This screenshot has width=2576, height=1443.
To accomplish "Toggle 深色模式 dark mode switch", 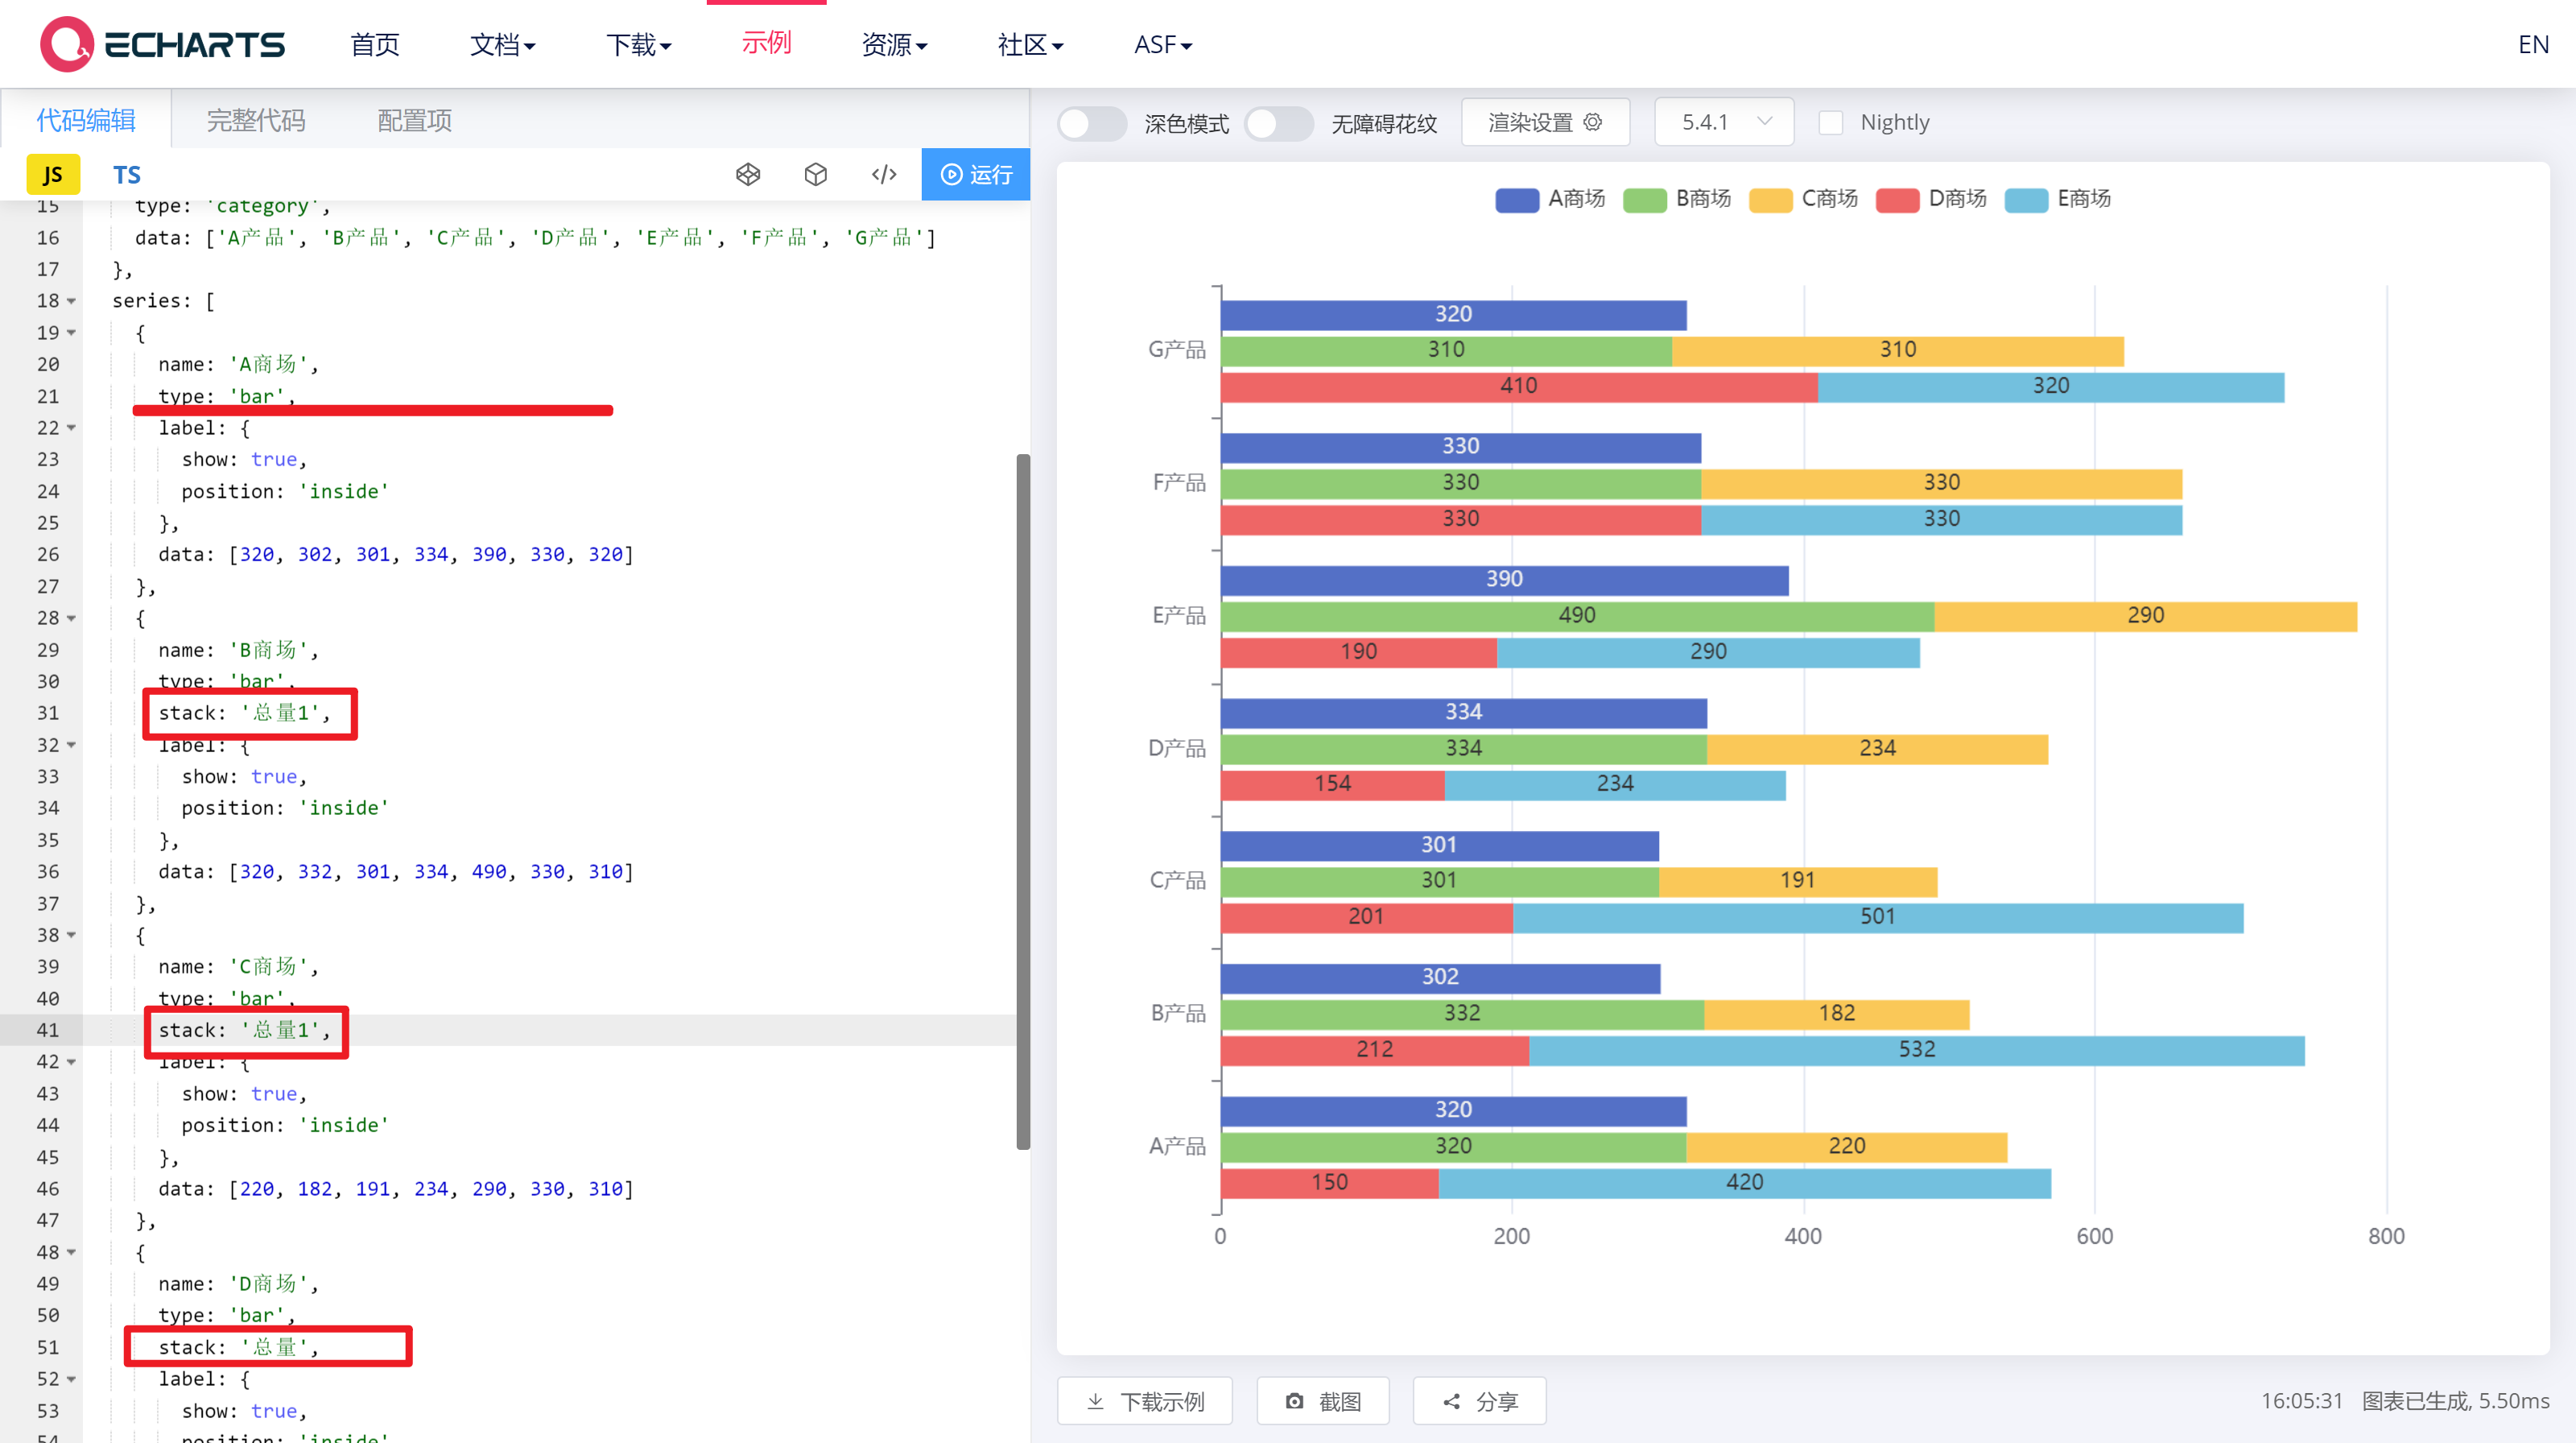I will coord(1092,123).
